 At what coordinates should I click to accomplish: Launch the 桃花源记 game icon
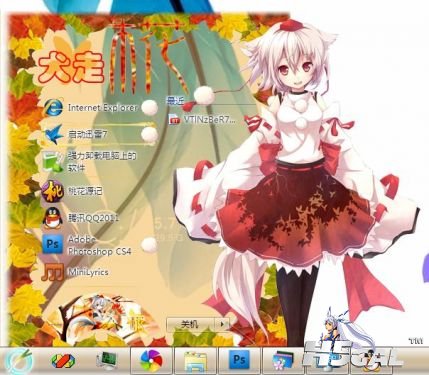click(x=52, y=191)
